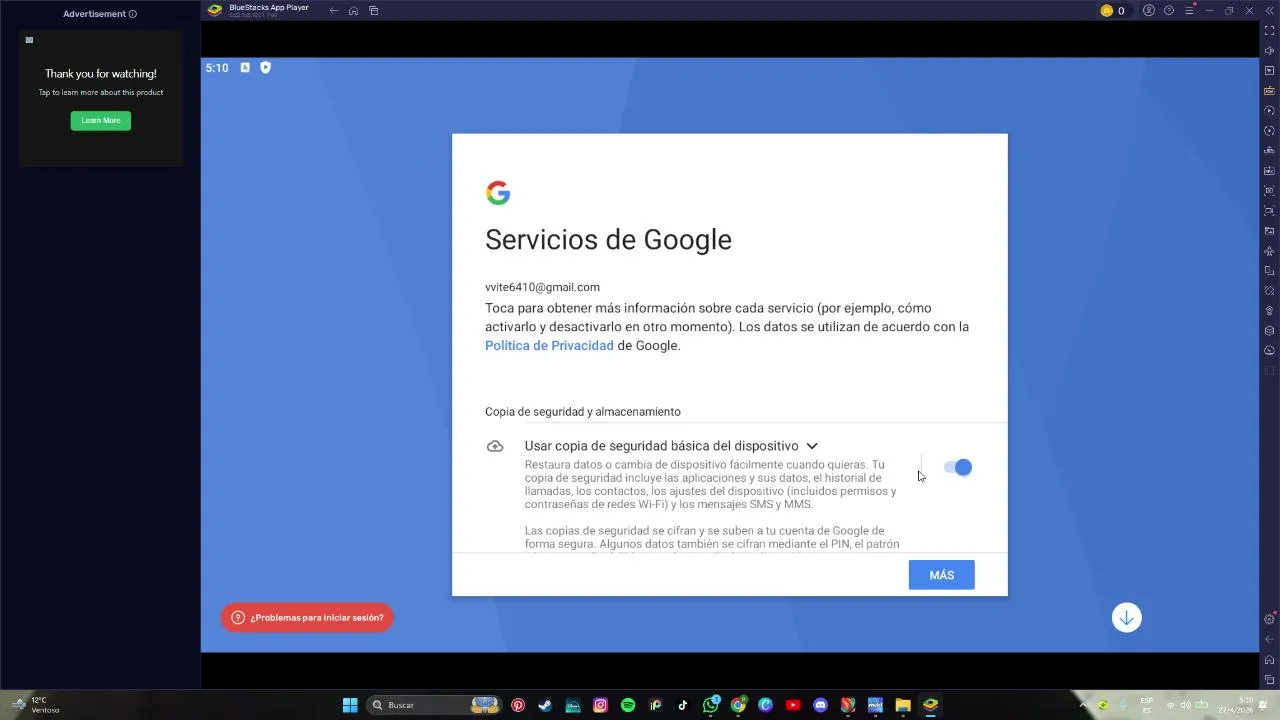
Task: Click the taskbar Buscar search box
Action: (434, 705)
